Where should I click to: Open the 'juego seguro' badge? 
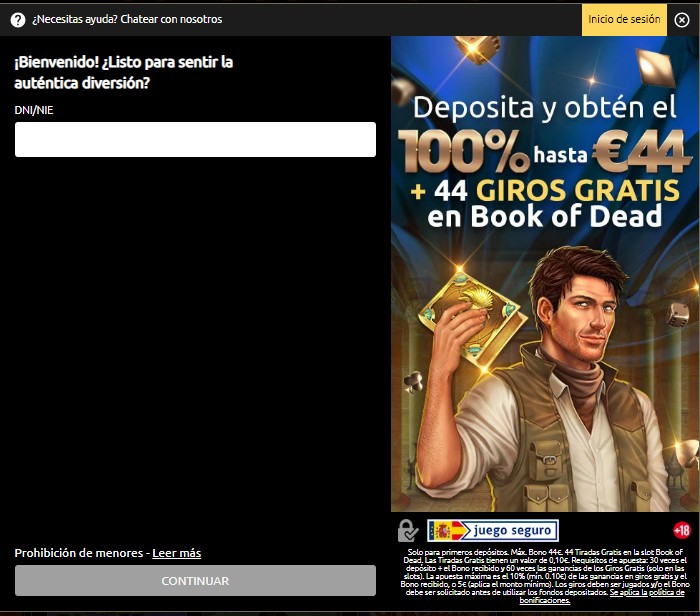tap(493, 531)
